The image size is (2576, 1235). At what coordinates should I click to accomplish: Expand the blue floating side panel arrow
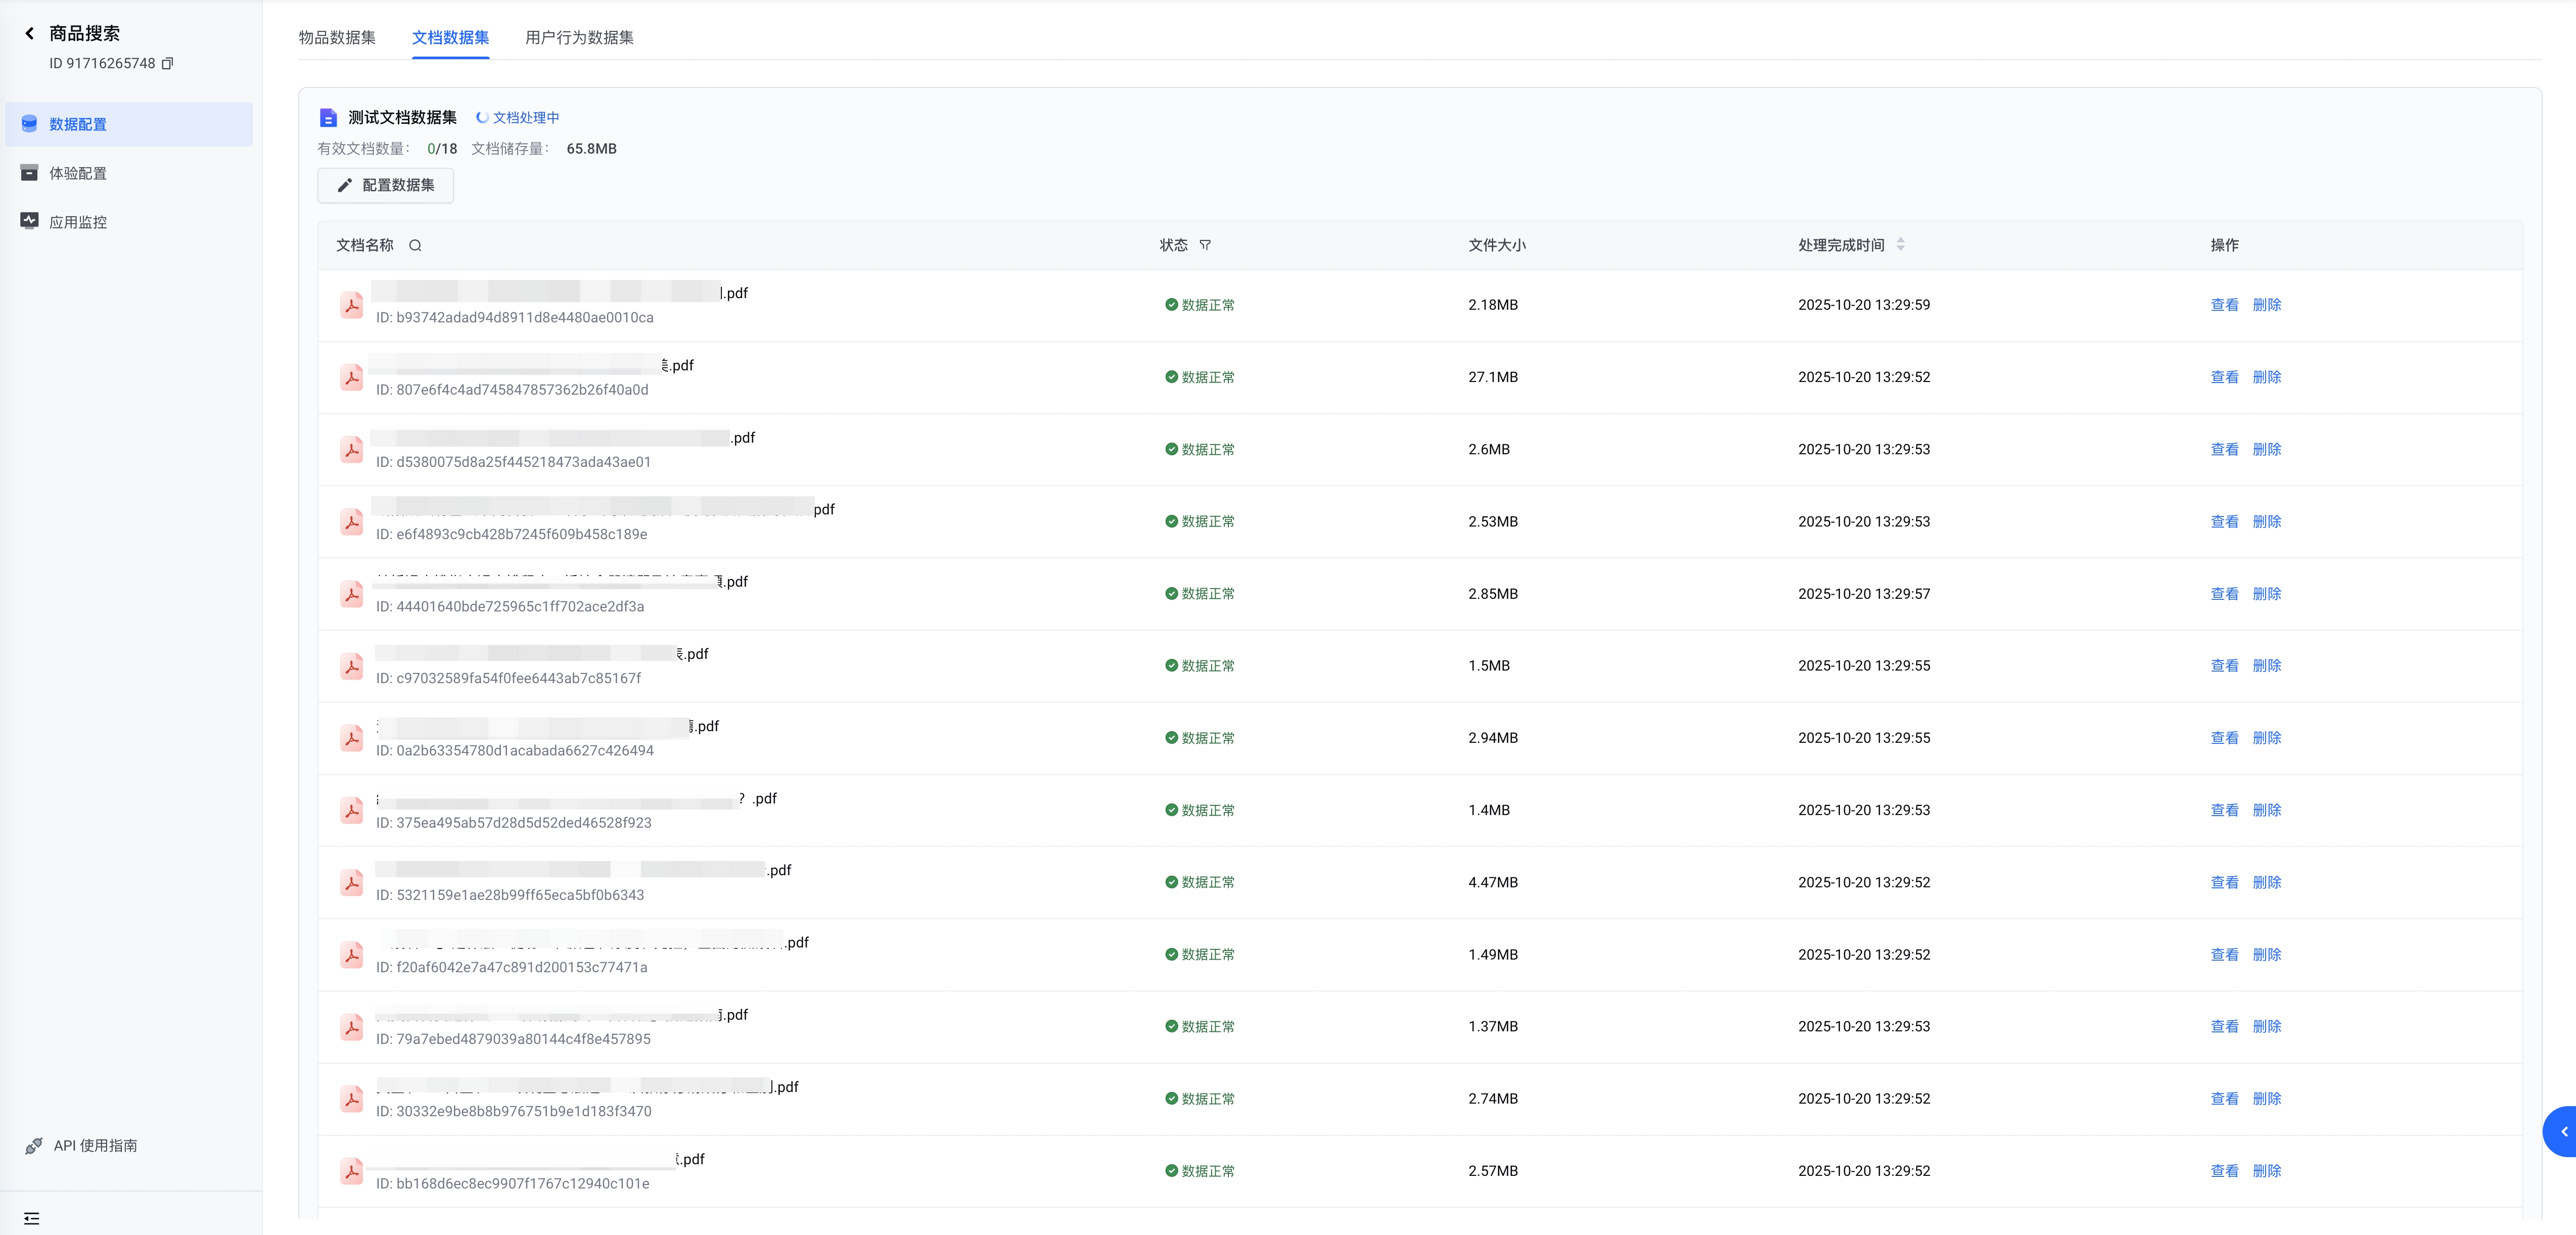point(2563,1131)
